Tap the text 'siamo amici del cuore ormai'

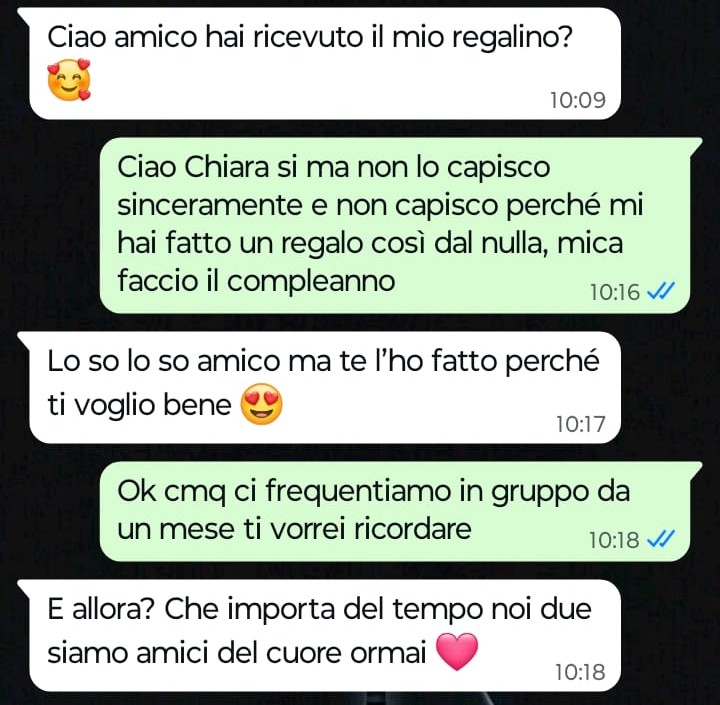pos(237,652)
